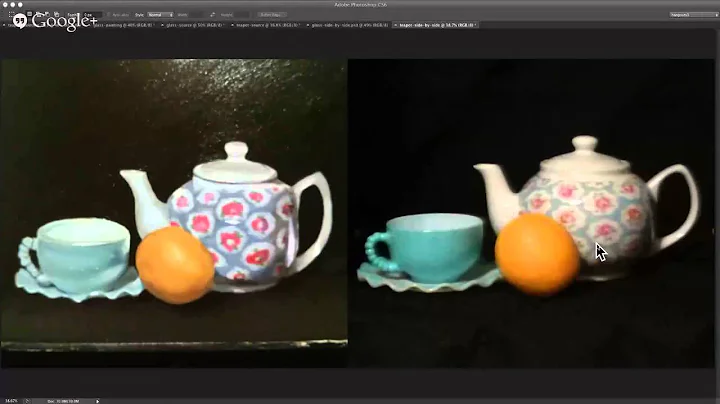Select the Intersect with selection mode icon

click(x=56, y=15)
